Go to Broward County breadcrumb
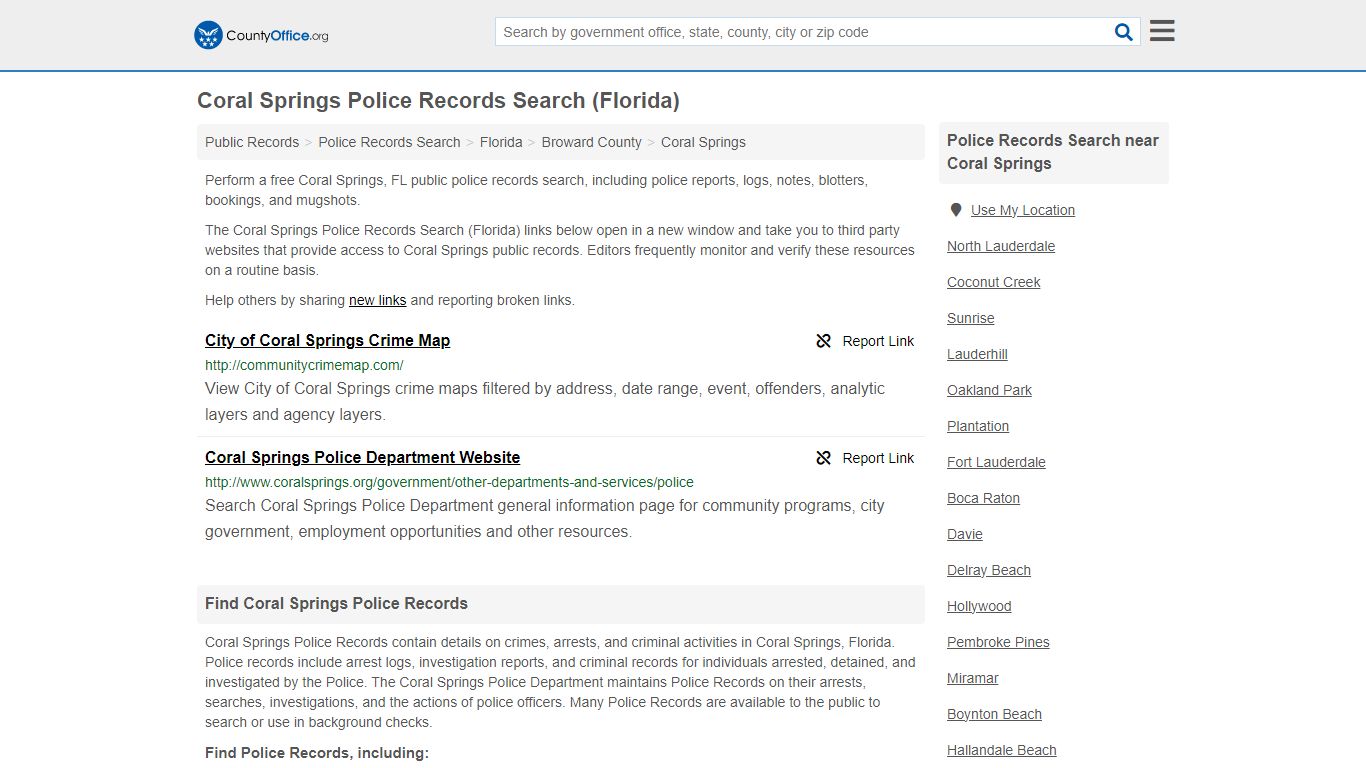The height and width of the screenshot is (768, 1366). 592,142
